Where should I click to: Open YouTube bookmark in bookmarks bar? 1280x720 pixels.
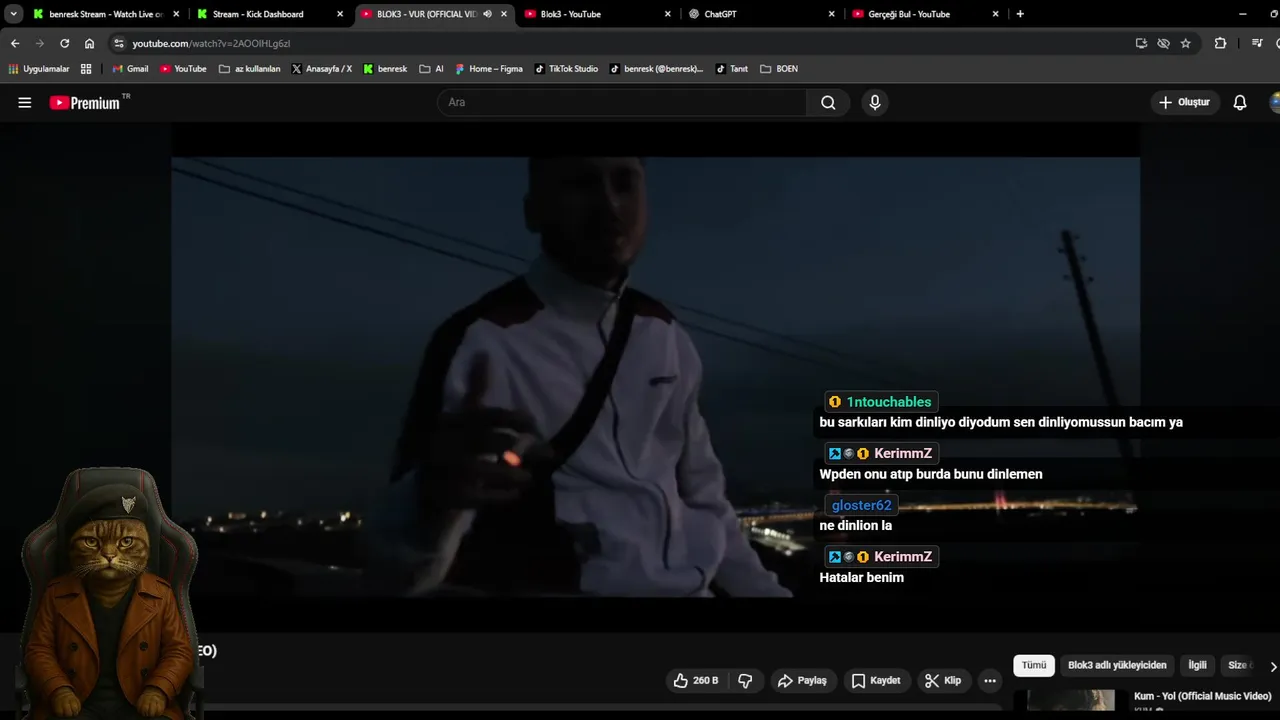[183, 69]
